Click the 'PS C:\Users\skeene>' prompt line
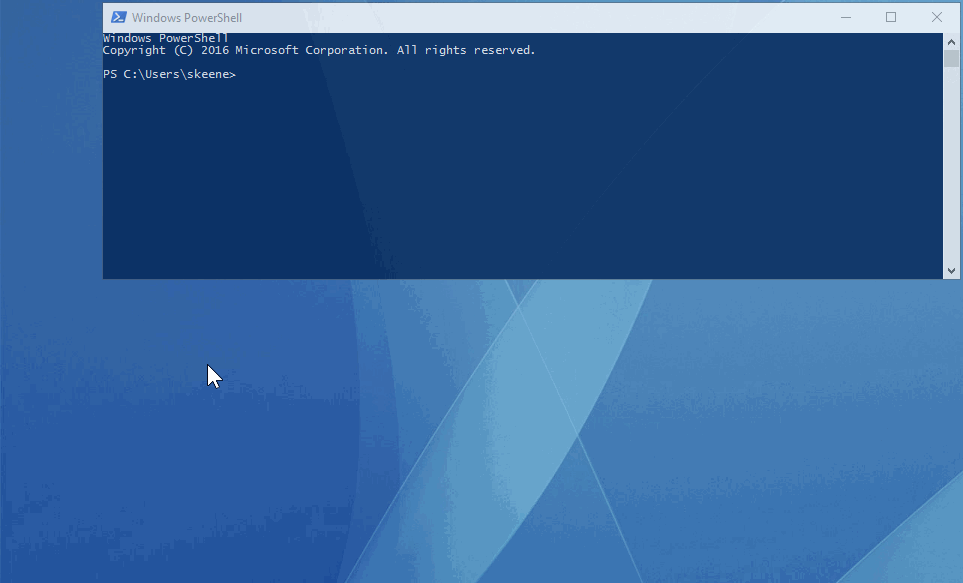963x583 pixels. pos(170,74)
